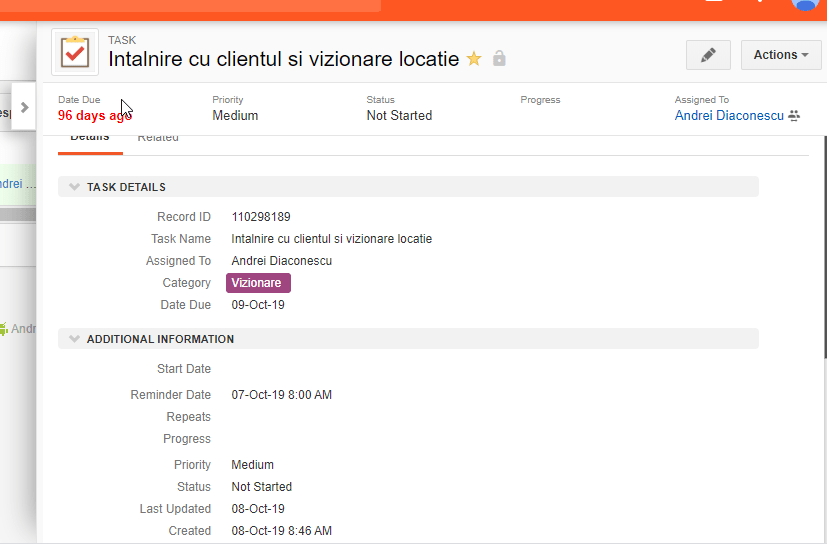Image resolution: width=827 pixels, height=544 pixels.
Task: Click the Android icon in left panel
Action: pyautogui.click(x=4, y=328)
